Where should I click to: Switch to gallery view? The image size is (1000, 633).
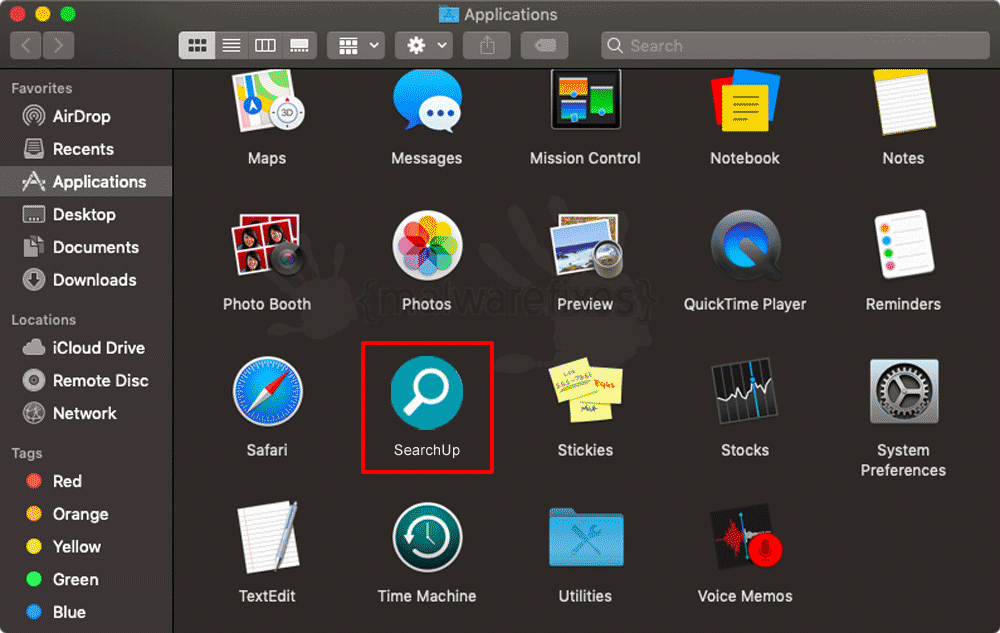pyautogui.click(x=299, y=45)
